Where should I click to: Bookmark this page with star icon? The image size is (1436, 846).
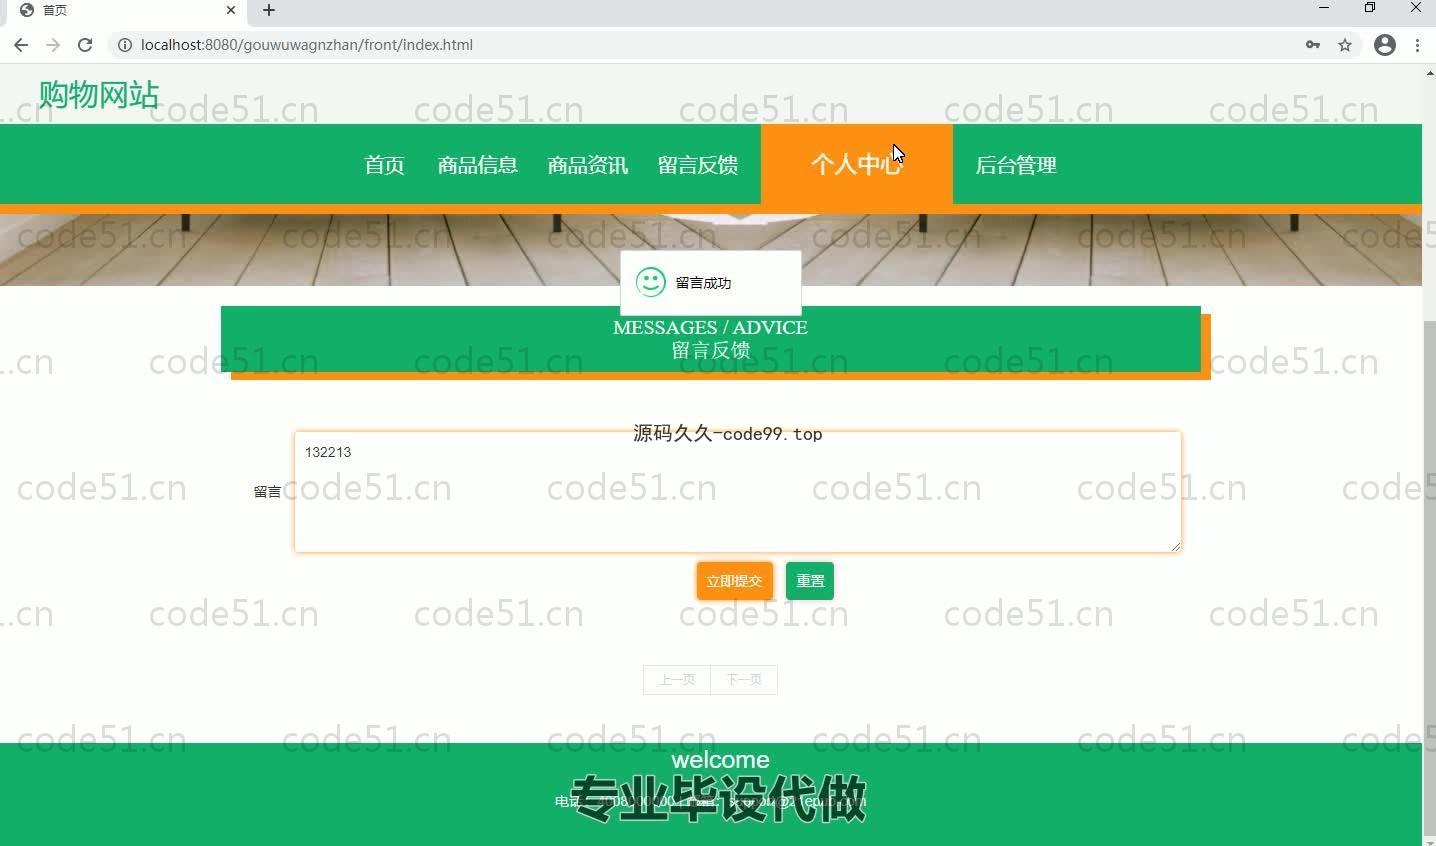coord(1345,45)
